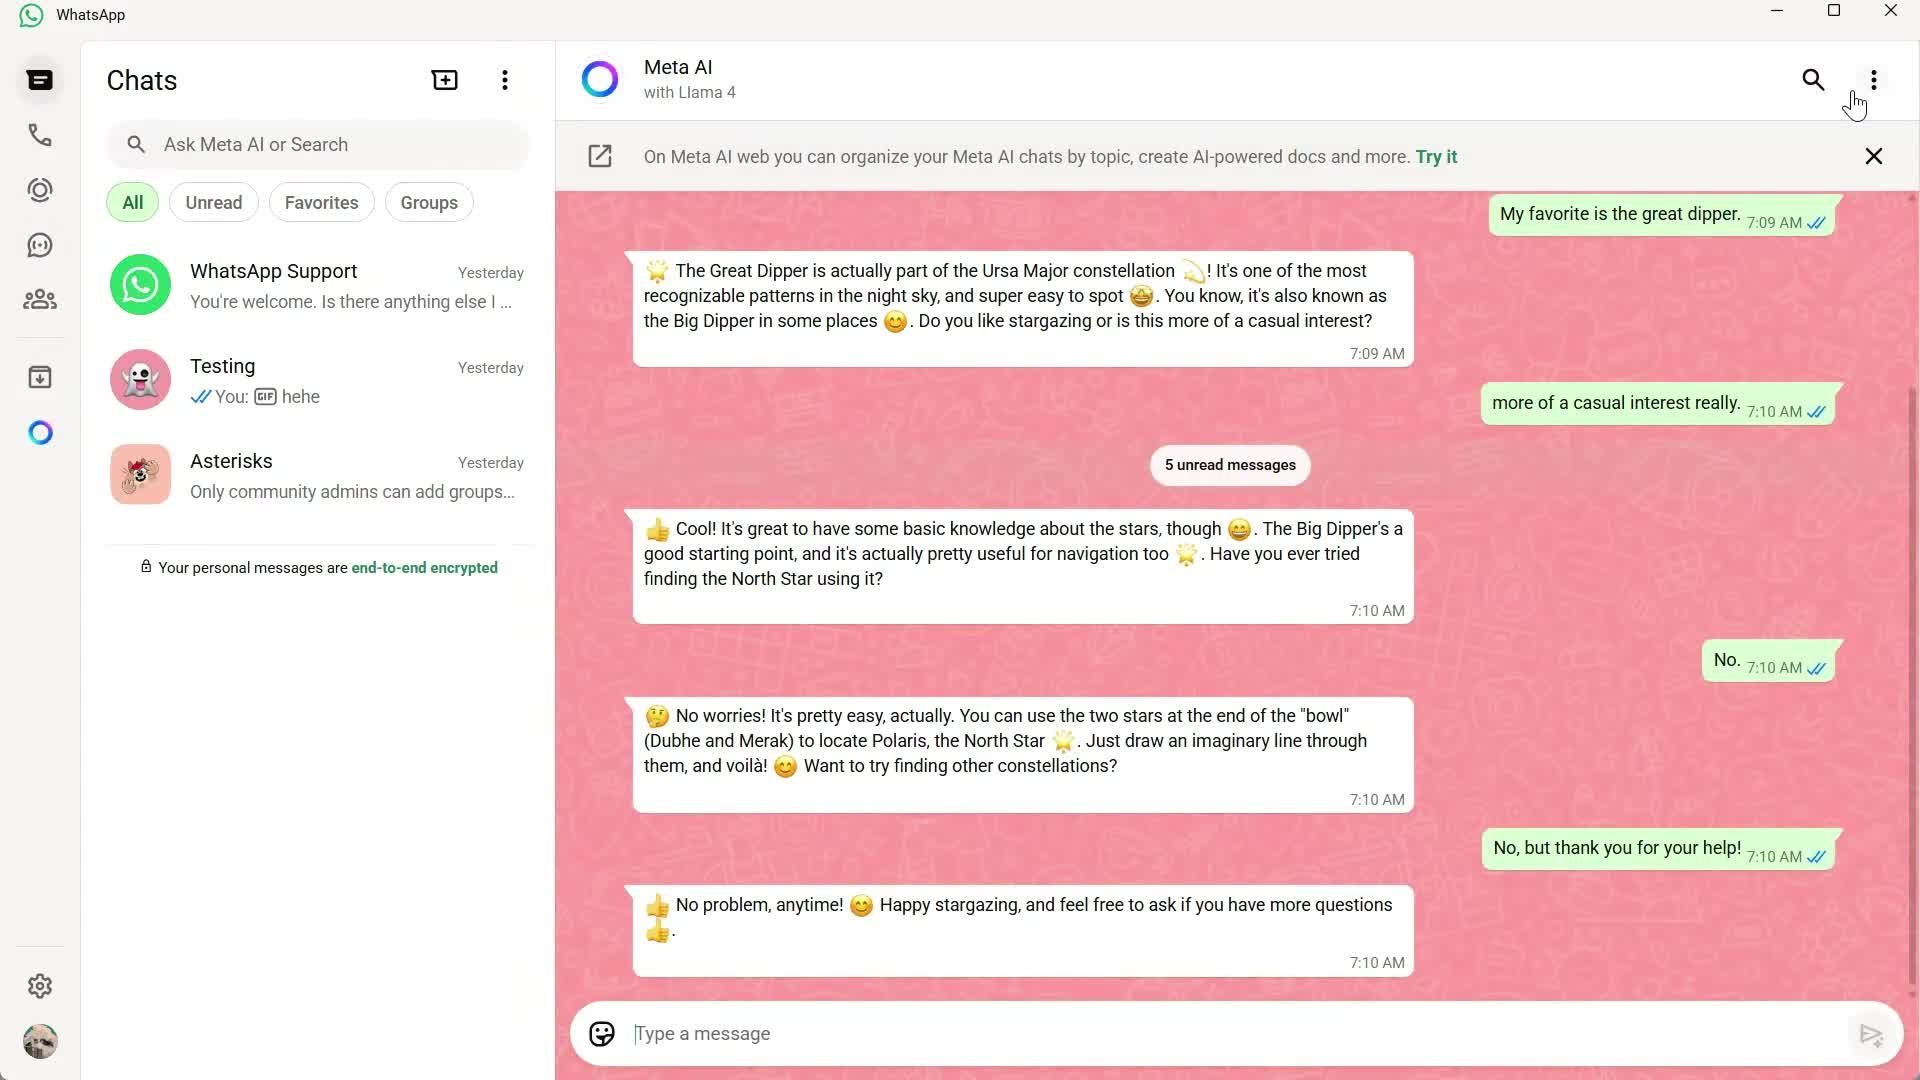Open the chat list options menu

(505, 79)
